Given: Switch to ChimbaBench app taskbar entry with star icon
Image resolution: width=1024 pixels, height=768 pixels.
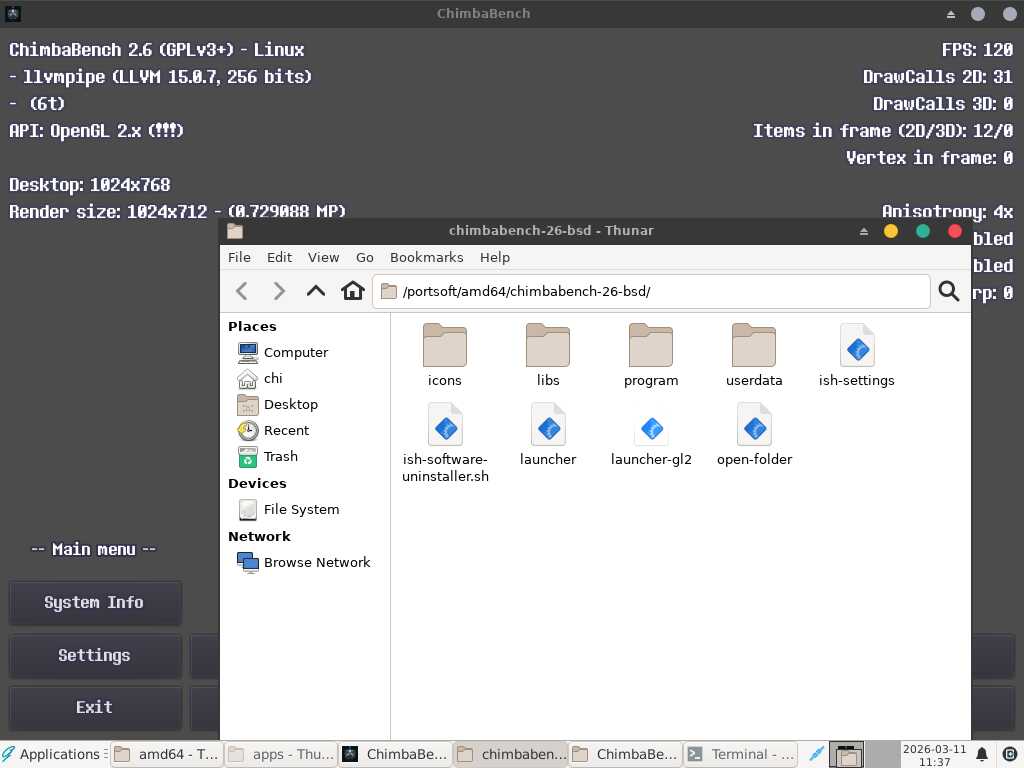Looking at the screenshot, I should click(396, 754).
